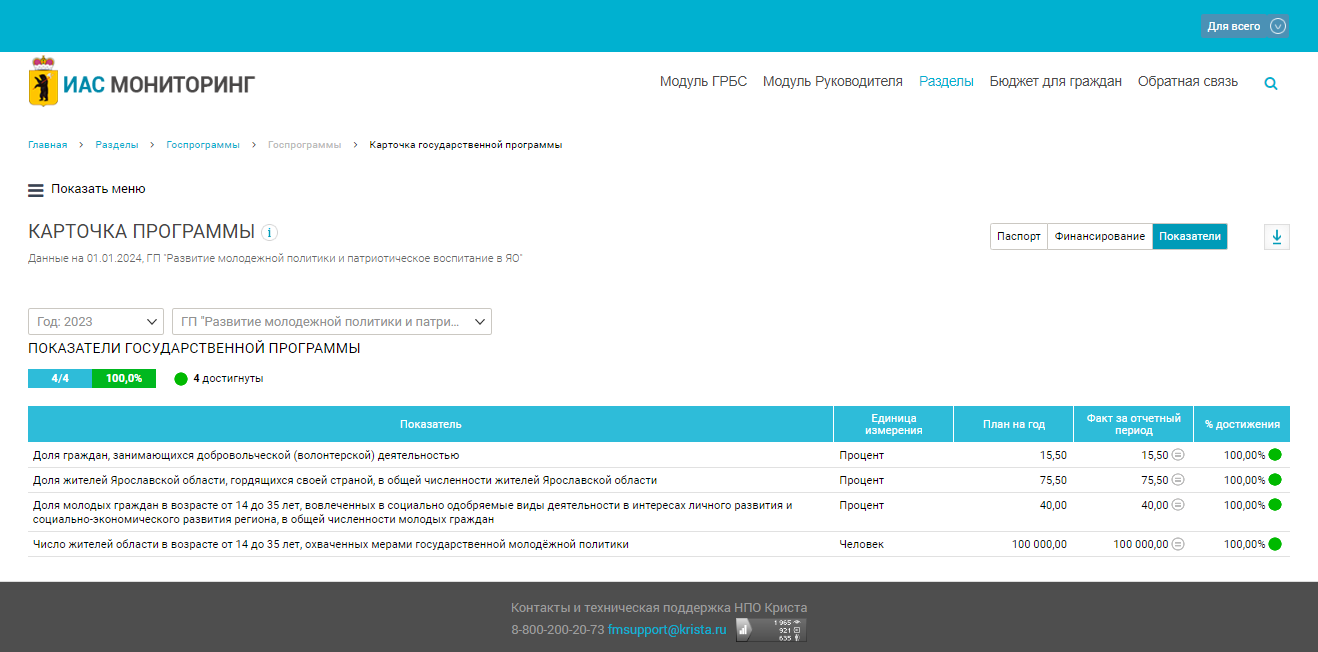Go to Главная in breadcrumbs
This screenshot has width=1318, height=652.
click(x=47, y=145)
